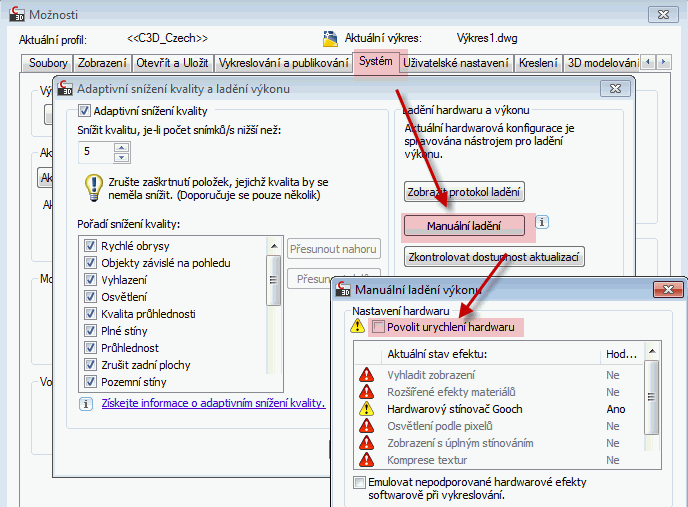Image resolution: width=688 pixels, height=507 pixels.
Task: Open link Získejte informace o adaptivním snížení kvality
Action: pos(213,403)
